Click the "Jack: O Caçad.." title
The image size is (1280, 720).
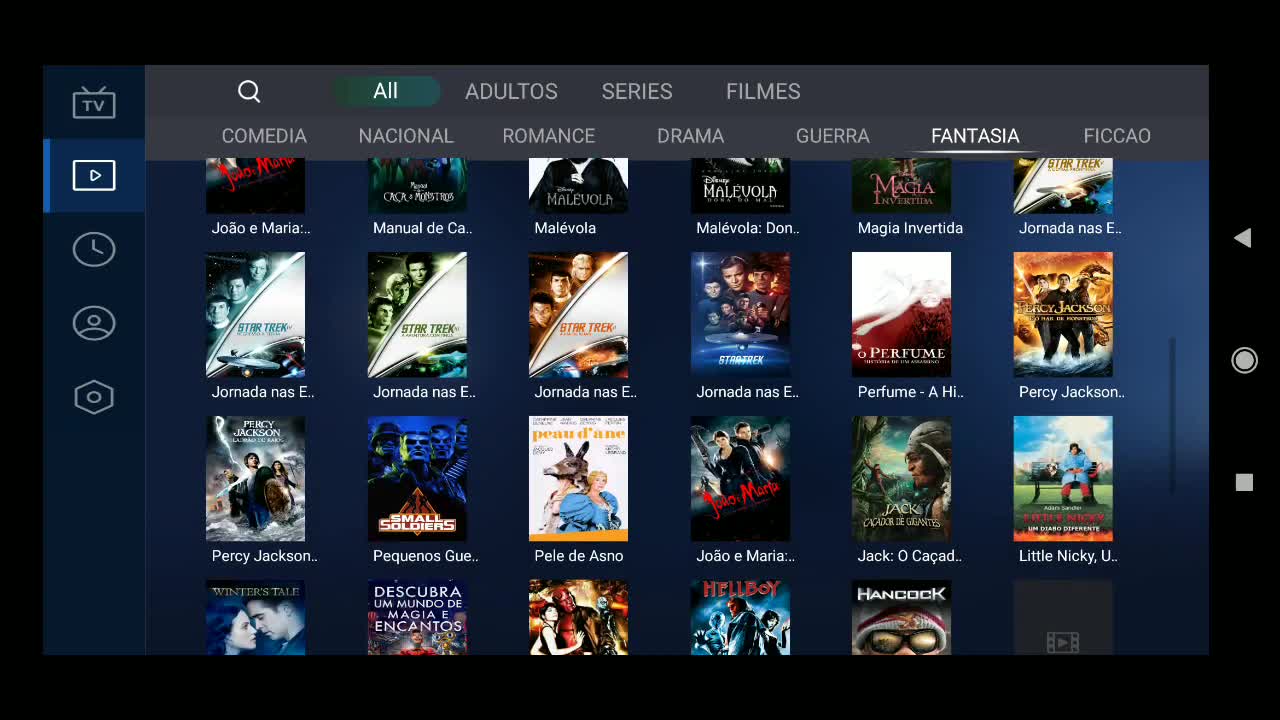pyautogui.click(x=909, y=556)
